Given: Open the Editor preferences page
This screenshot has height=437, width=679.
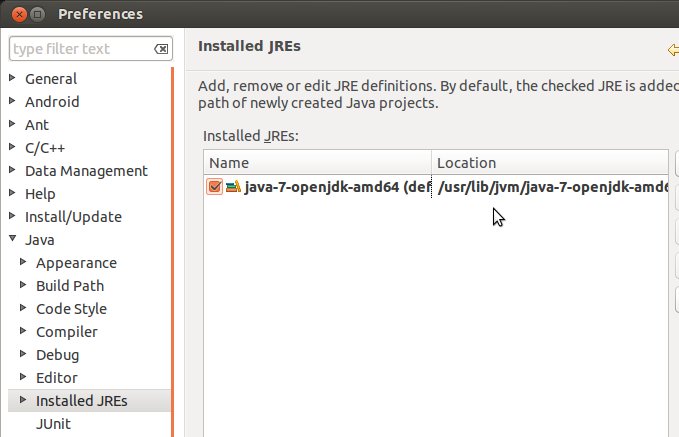Looking at the screenshot, I should coord(57,378).
